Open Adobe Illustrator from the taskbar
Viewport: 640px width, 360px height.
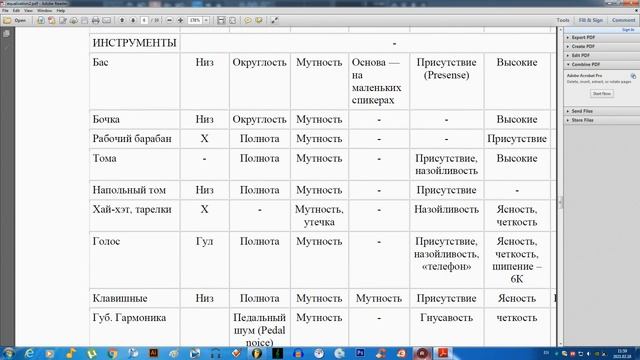pyautogui.click(x=153, y=353)
